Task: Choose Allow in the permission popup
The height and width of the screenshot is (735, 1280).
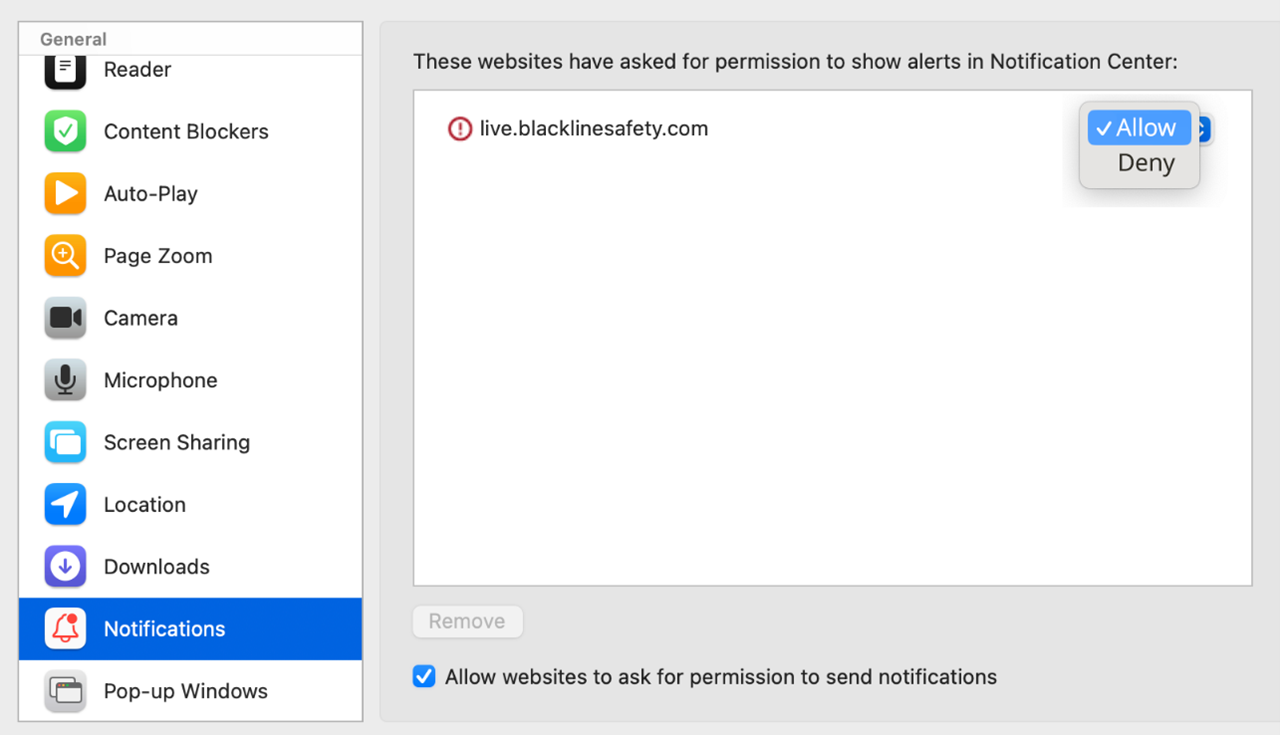Action: click(1138, 128)
